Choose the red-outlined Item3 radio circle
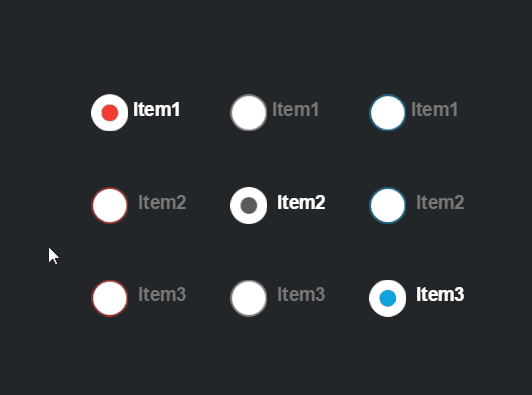The image size is (532, 395). 110,298
